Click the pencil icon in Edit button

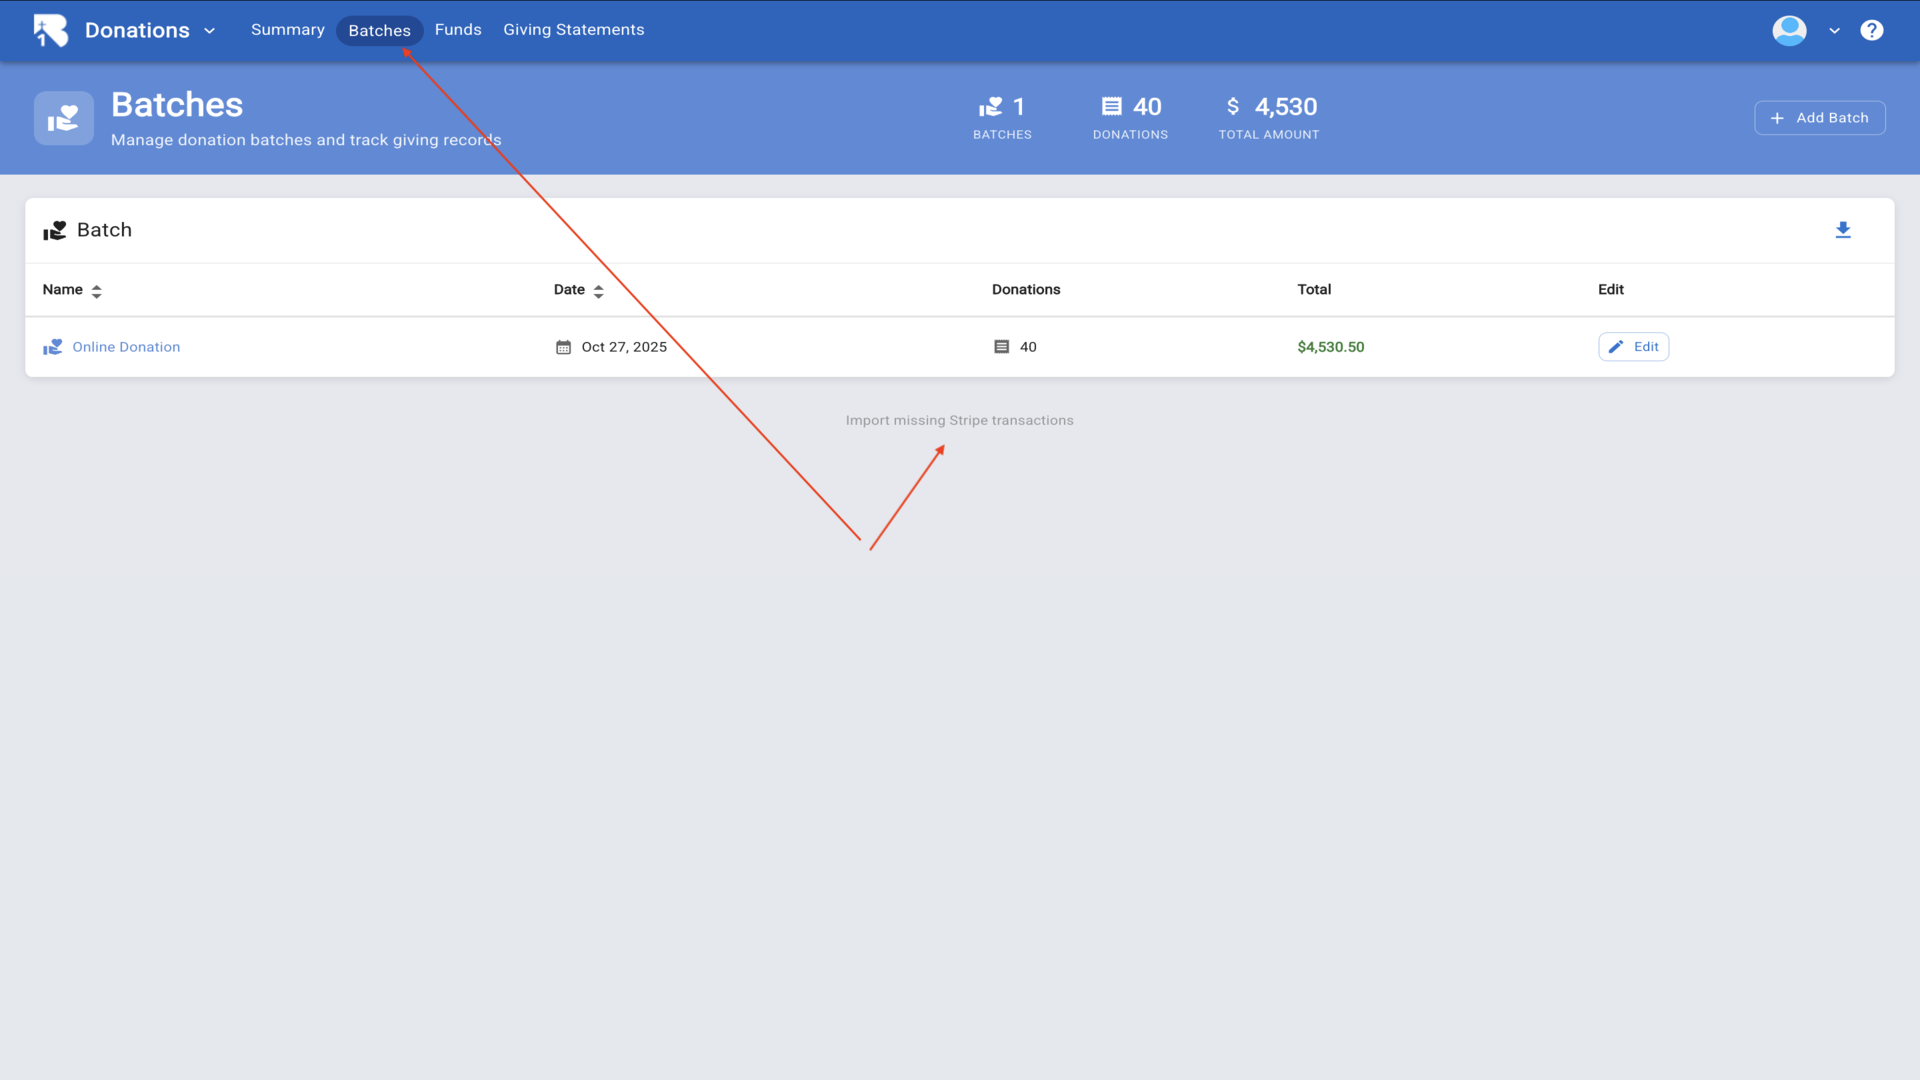1616,347
